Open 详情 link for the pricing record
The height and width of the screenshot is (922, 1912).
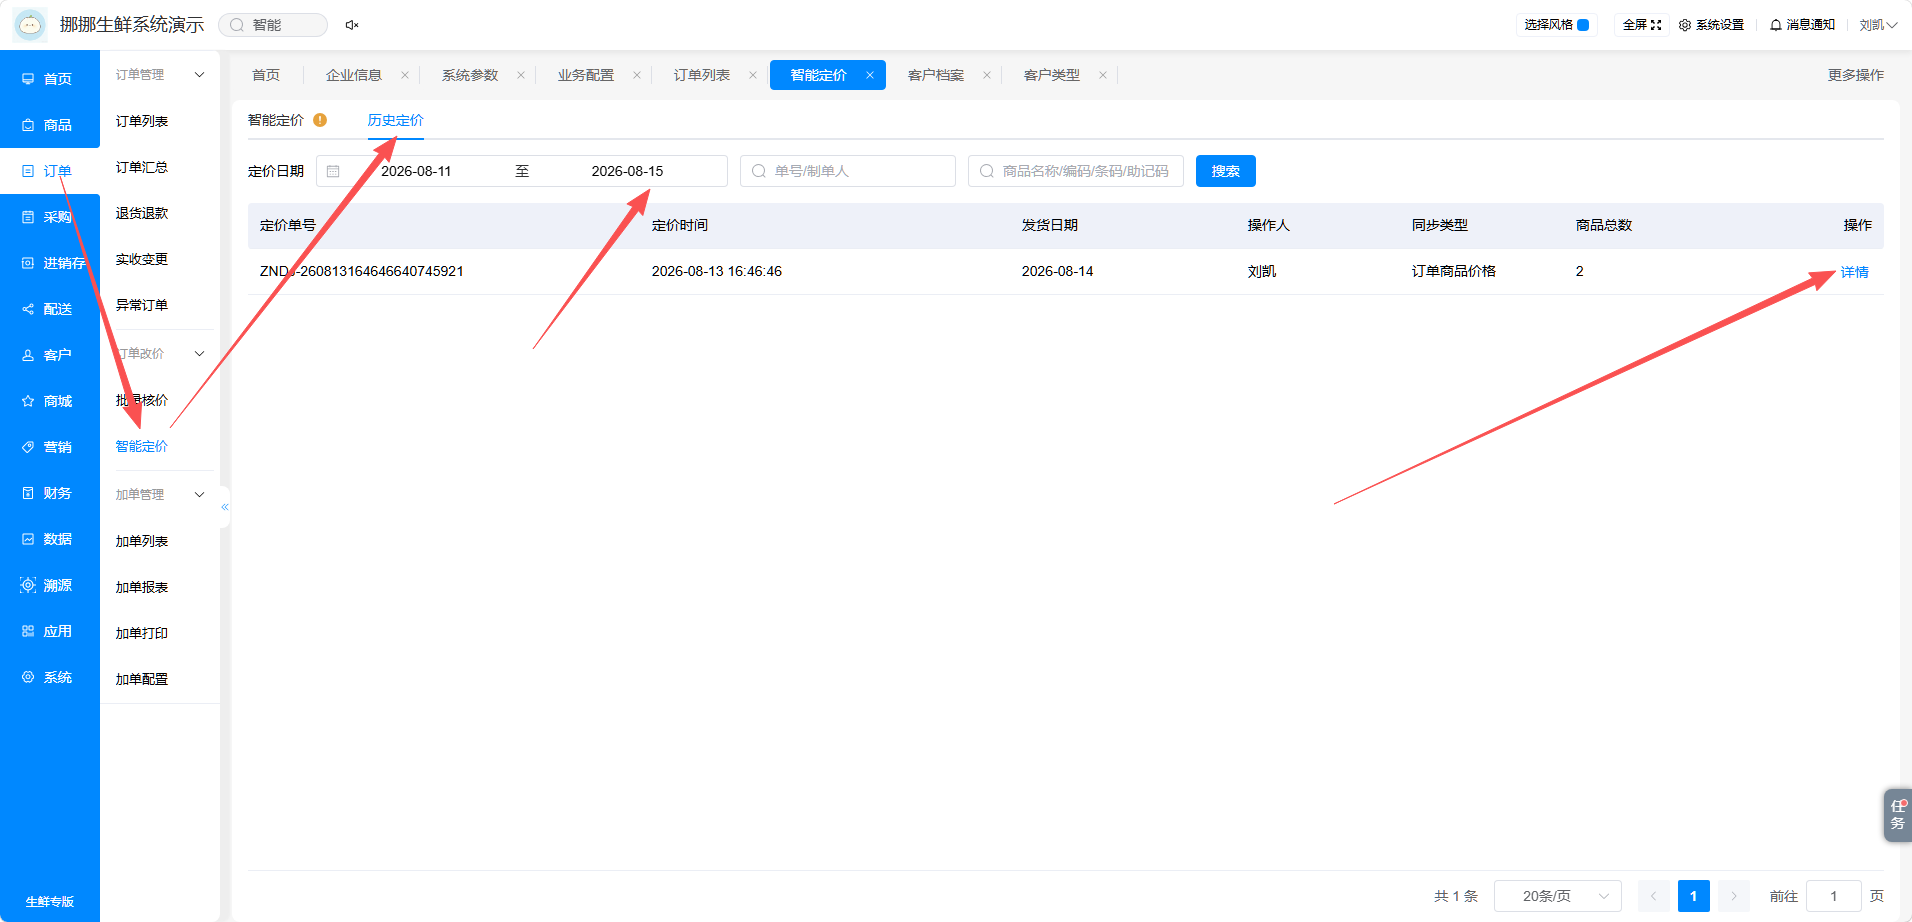1855,272
